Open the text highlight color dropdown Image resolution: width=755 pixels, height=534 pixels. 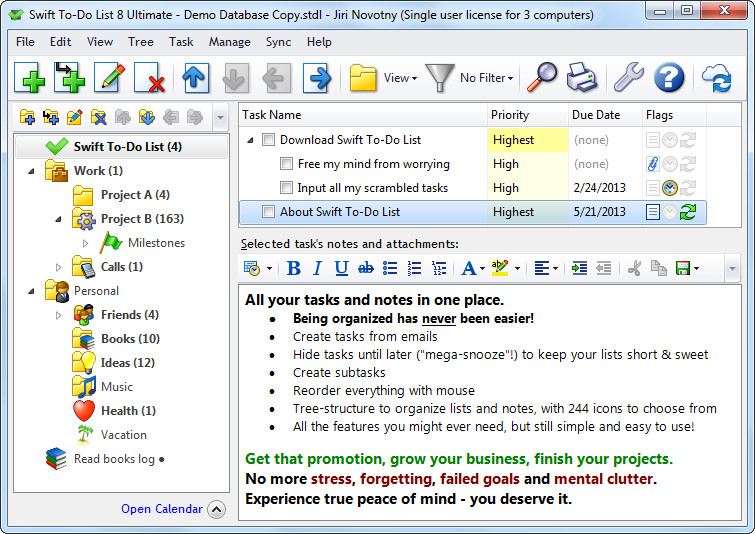[x=517, y=268]
